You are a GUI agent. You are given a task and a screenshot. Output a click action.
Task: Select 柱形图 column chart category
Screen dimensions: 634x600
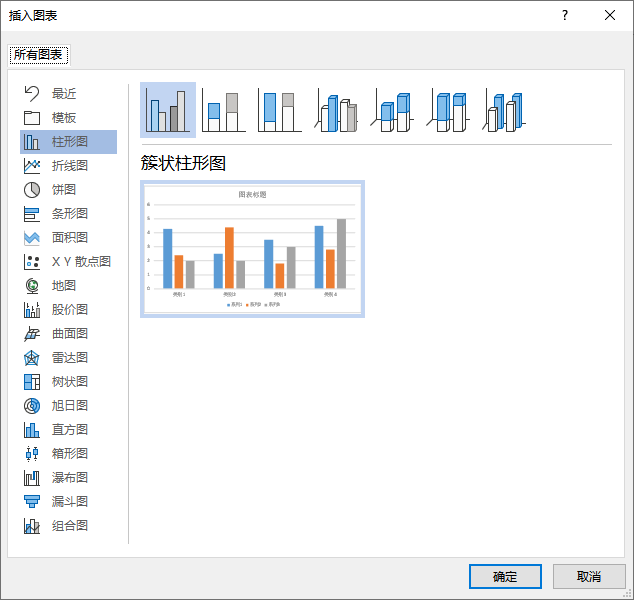(68, 142)
